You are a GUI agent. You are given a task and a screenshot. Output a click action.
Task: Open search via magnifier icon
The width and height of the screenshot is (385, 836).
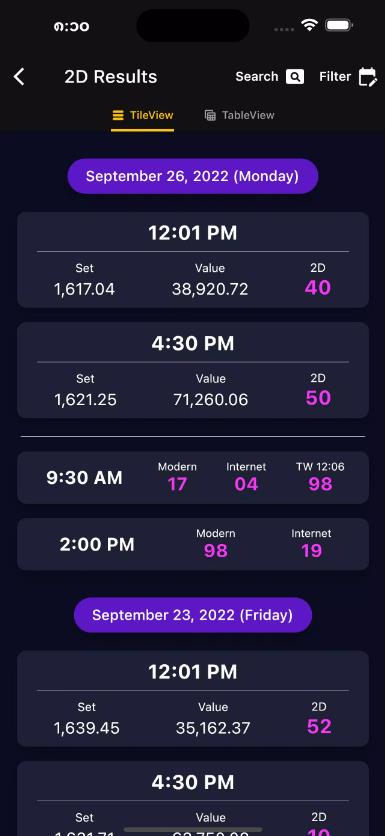(x=294, y=77)
